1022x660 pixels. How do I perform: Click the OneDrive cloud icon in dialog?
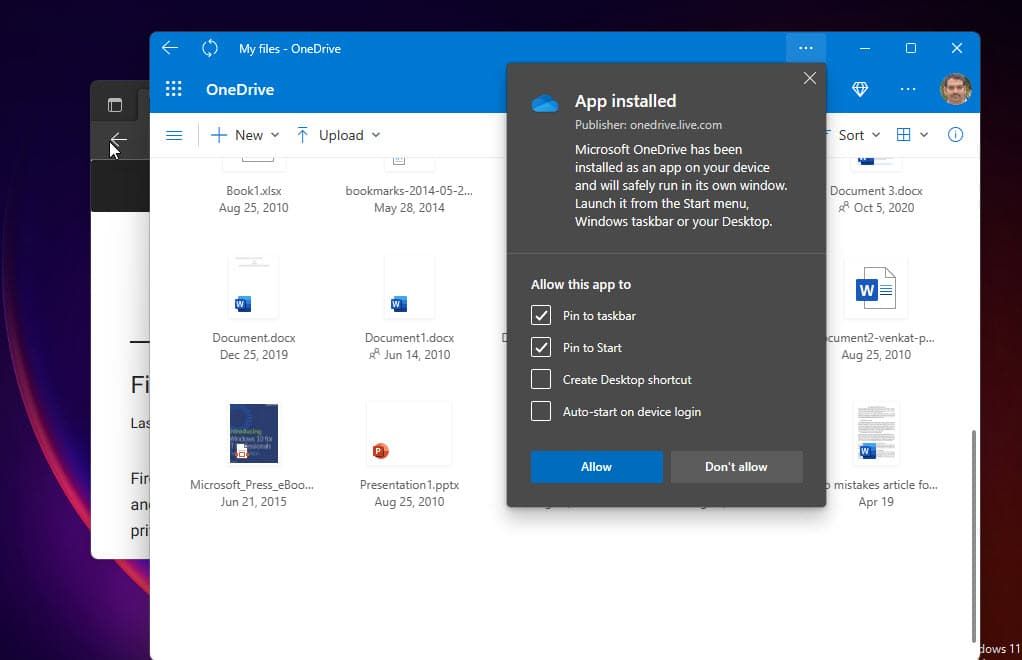(545, 103)
